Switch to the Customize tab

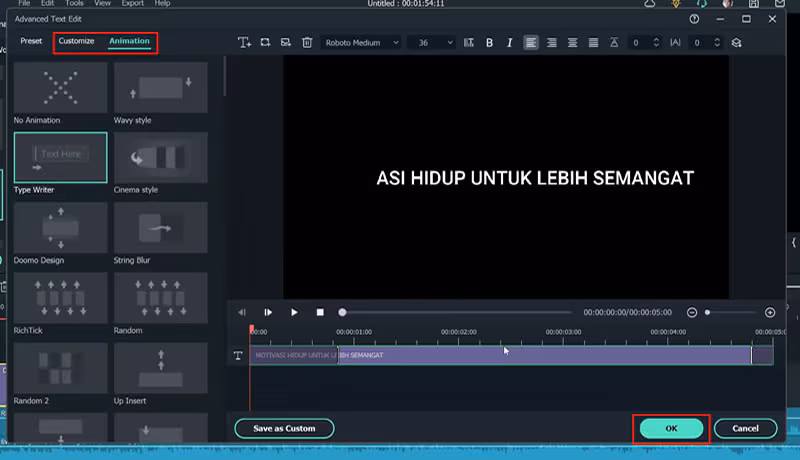tap(76, 41)
